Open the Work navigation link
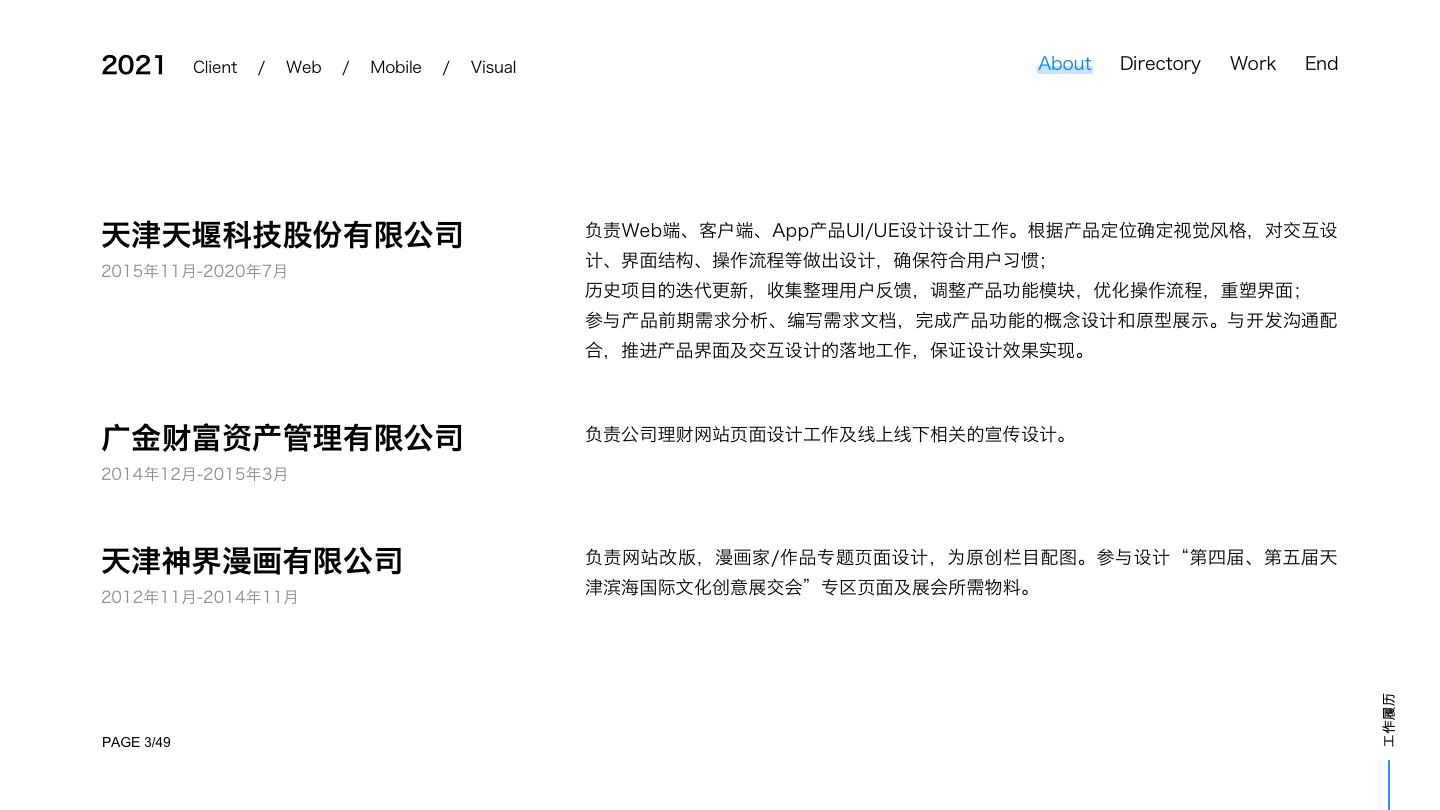The width and height of the screenshot is (1440, 810). 1253,63
